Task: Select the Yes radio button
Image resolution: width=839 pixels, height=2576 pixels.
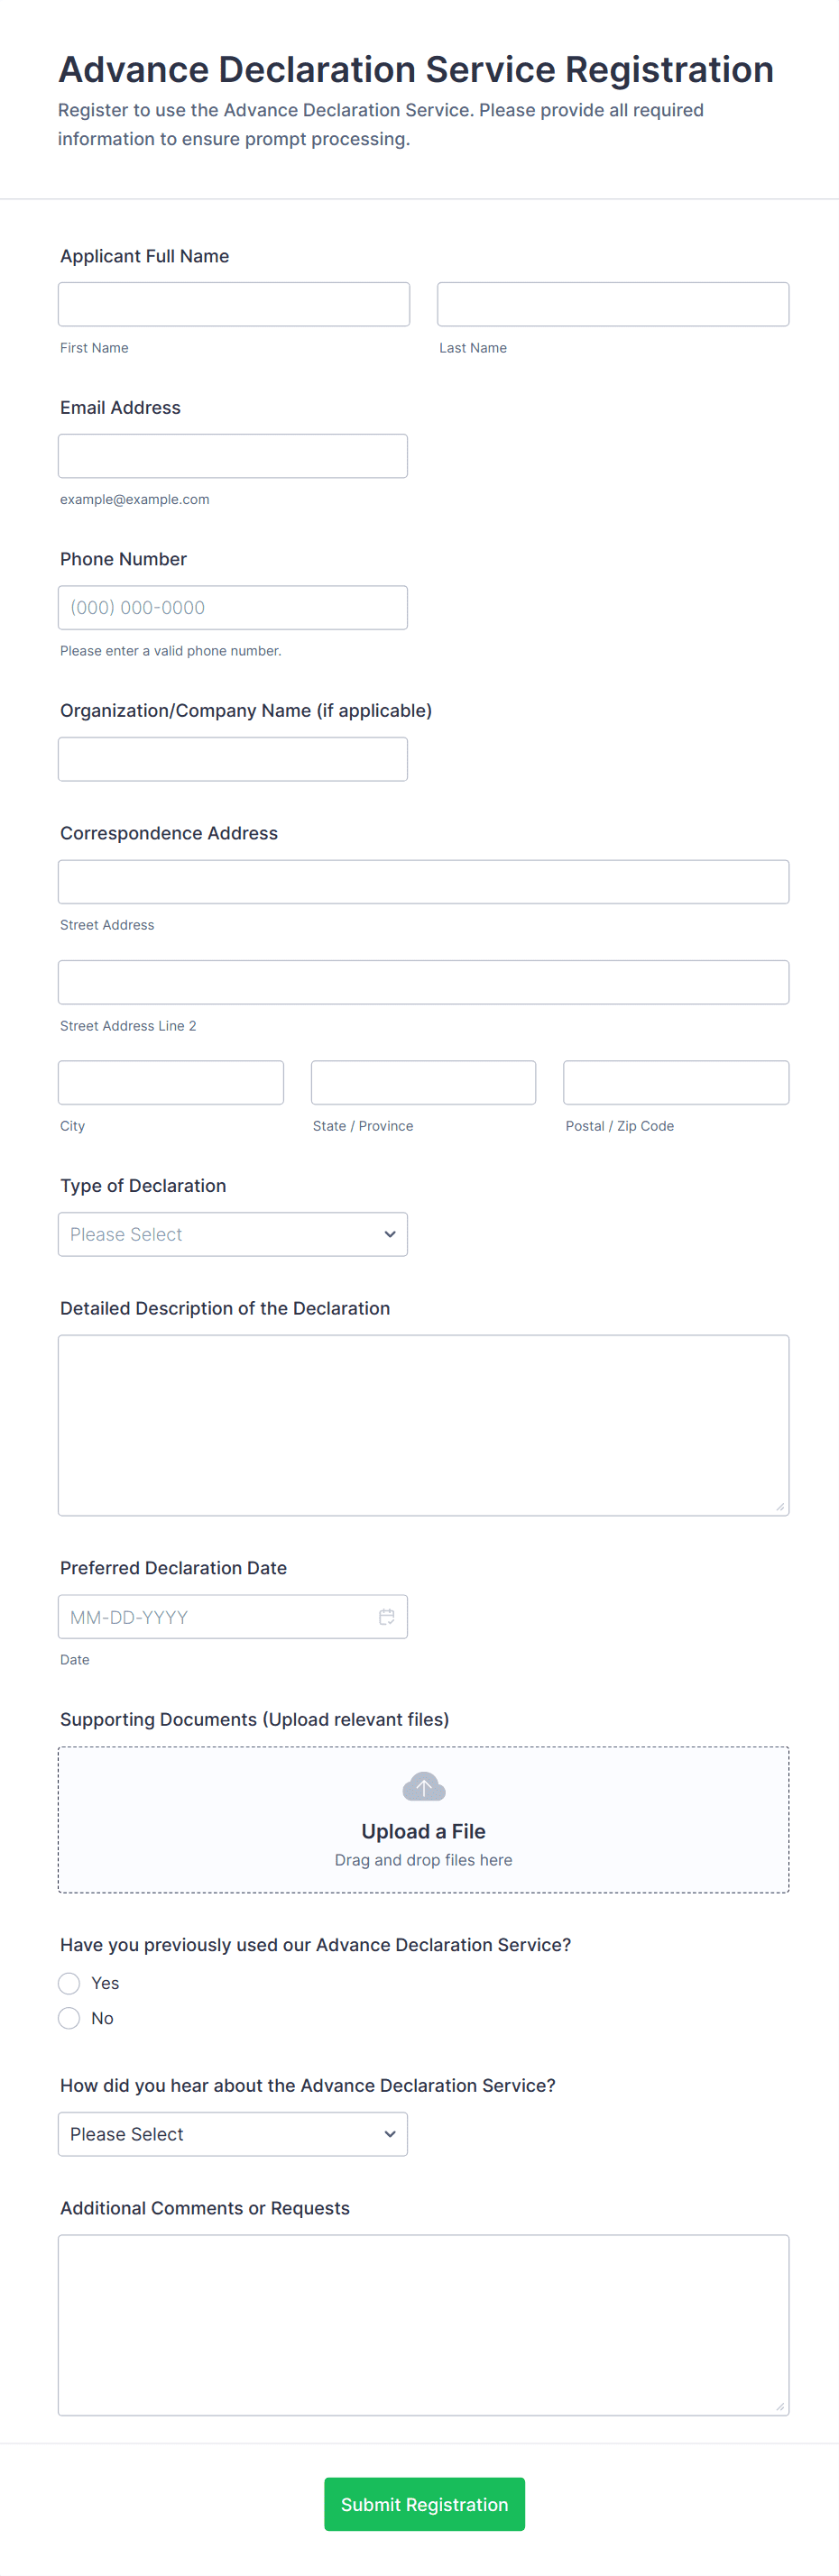Action: [69, 1983]
